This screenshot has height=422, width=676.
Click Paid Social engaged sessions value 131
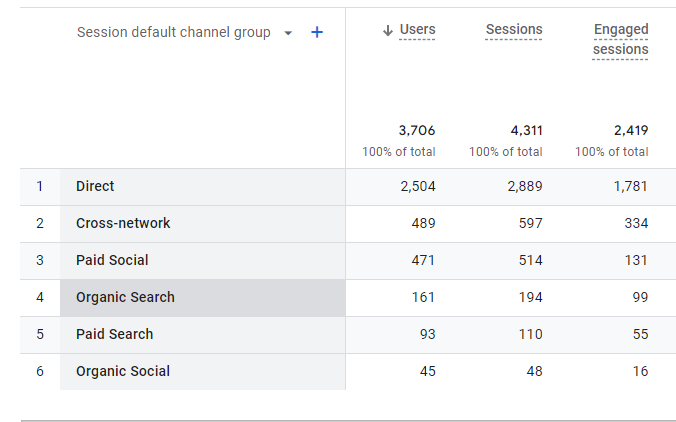click(x=636, y=260)
